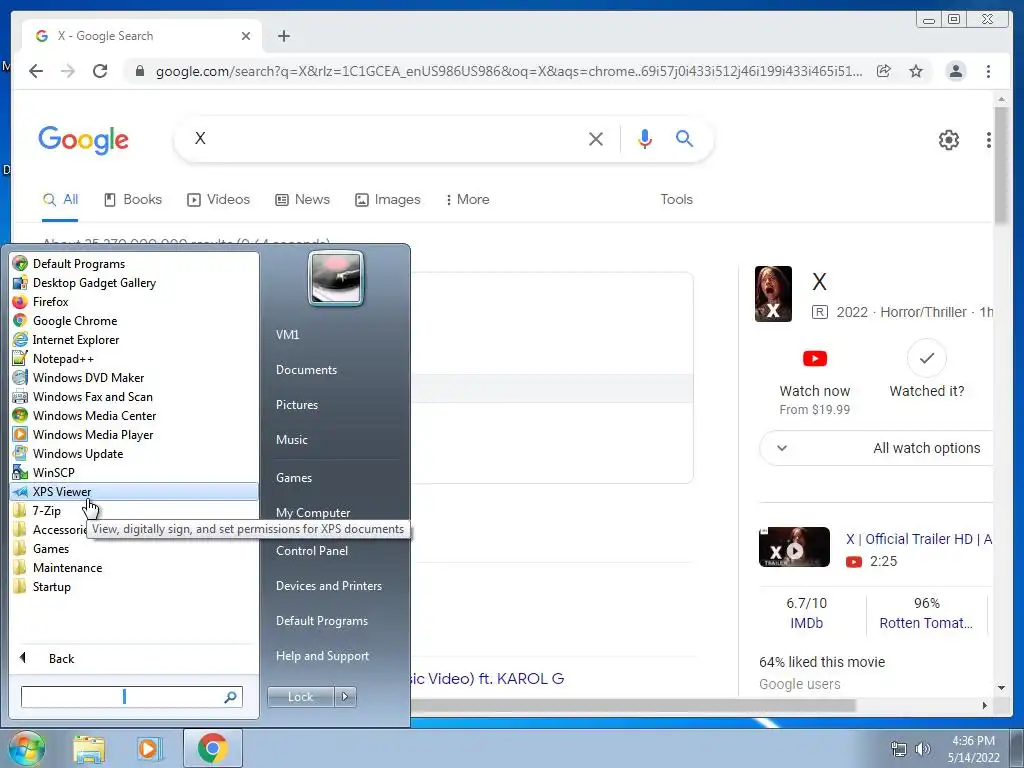Open My Computer
Image resolution: width=1024 pixels, height=768 pixels.
pos(313,513)
